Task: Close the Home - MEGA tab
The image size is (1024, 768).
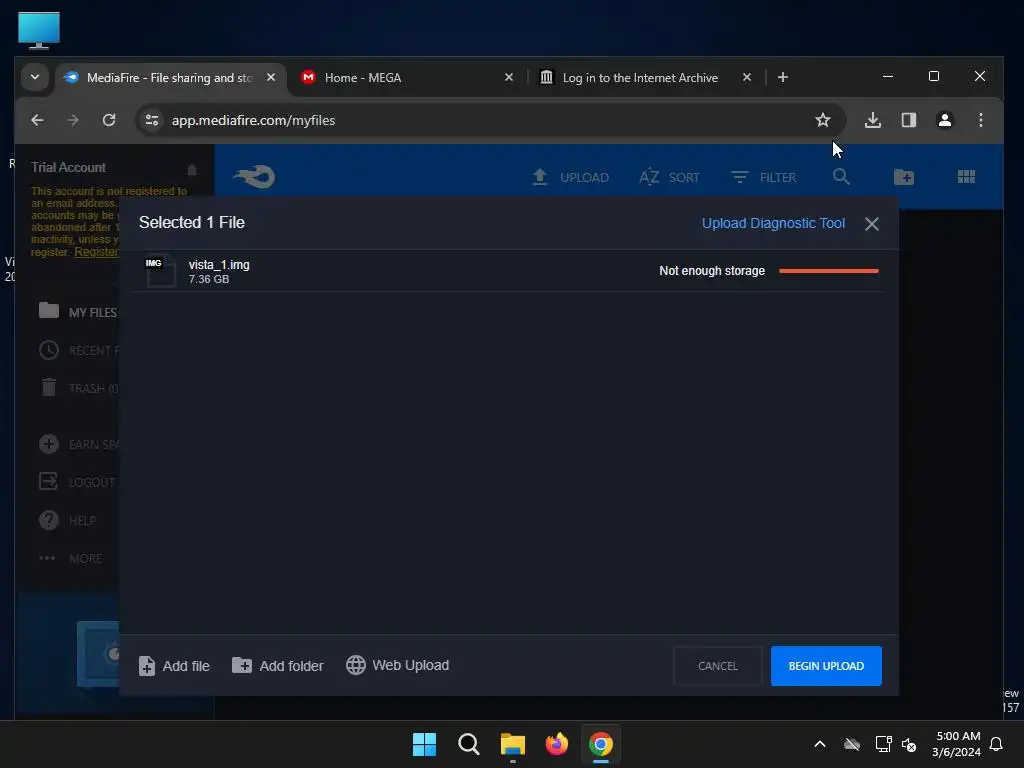Action: coord(509,78)
